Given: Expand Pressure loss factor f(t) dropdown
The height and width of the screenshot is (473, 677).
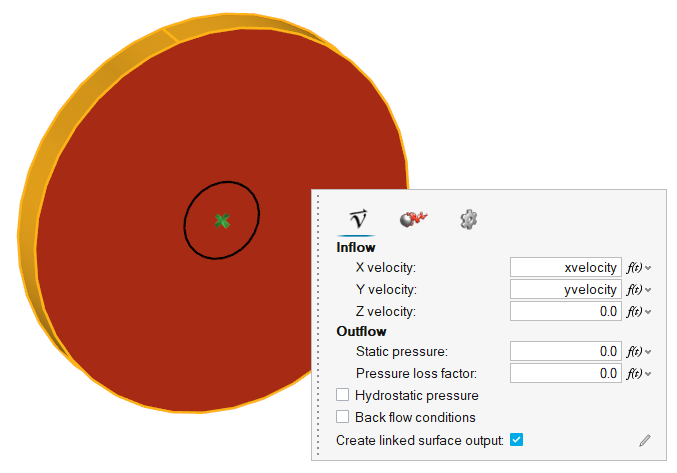Looking at the screenshot, I should tap(649, 373).
